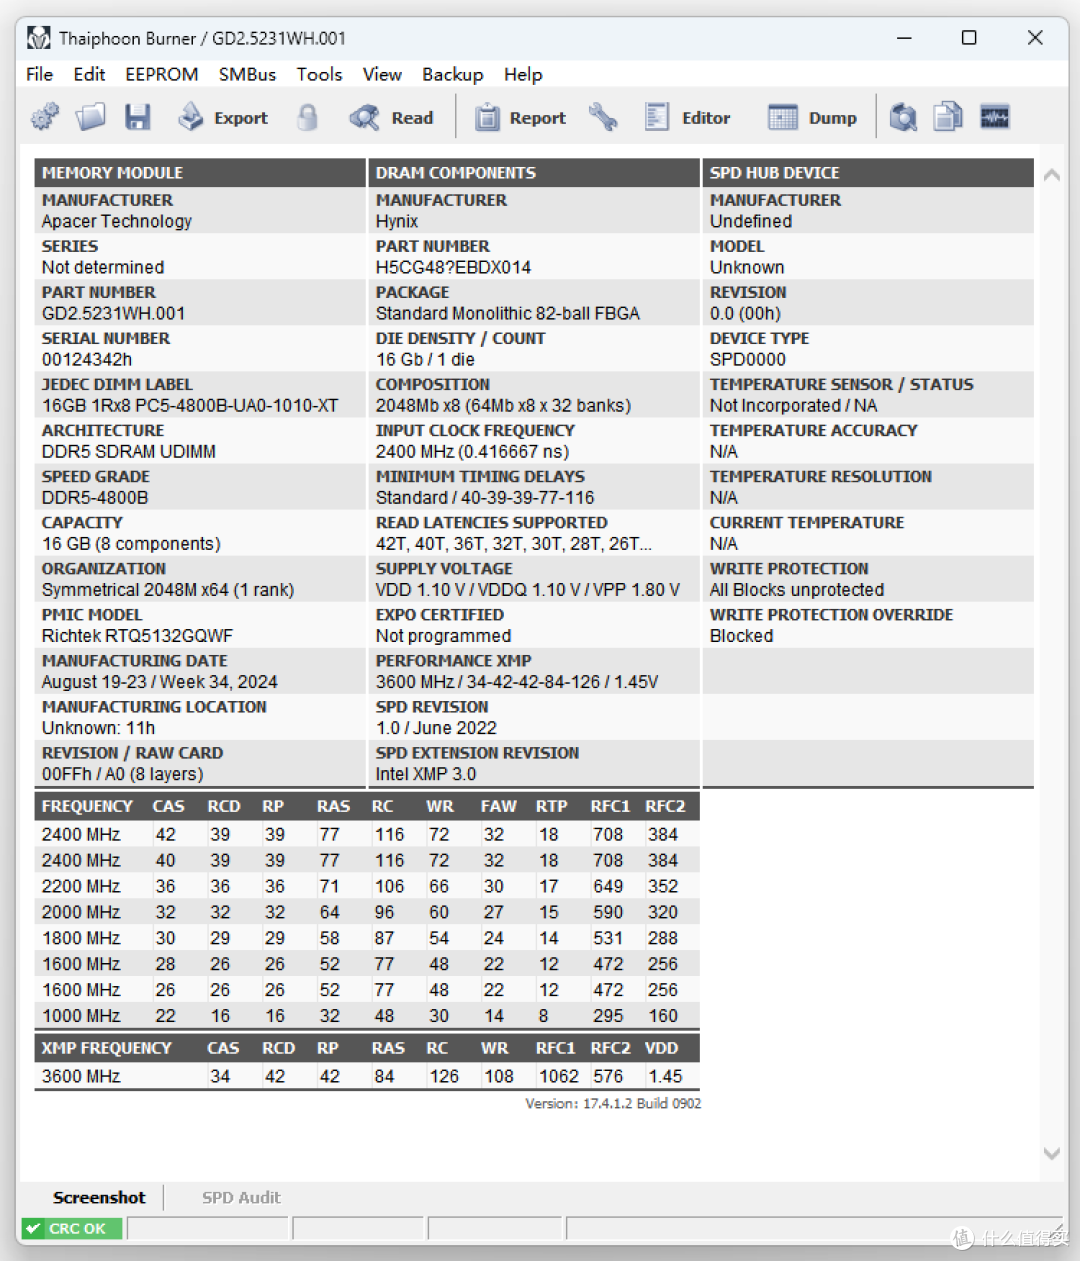This screenshot has width=1080, height=1261.
Task: Click the Richtek RTQ5132GQWF PMIC model
Action: 137,635
